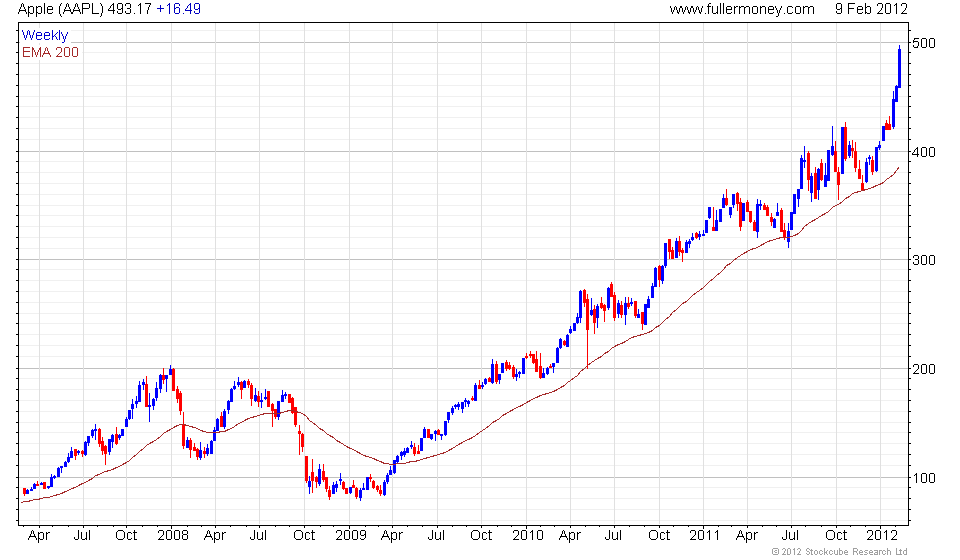The height and width of the screenshot is (560, 960).
Task: Click the 'EMA 200' legend label
Action: point(50,53)
